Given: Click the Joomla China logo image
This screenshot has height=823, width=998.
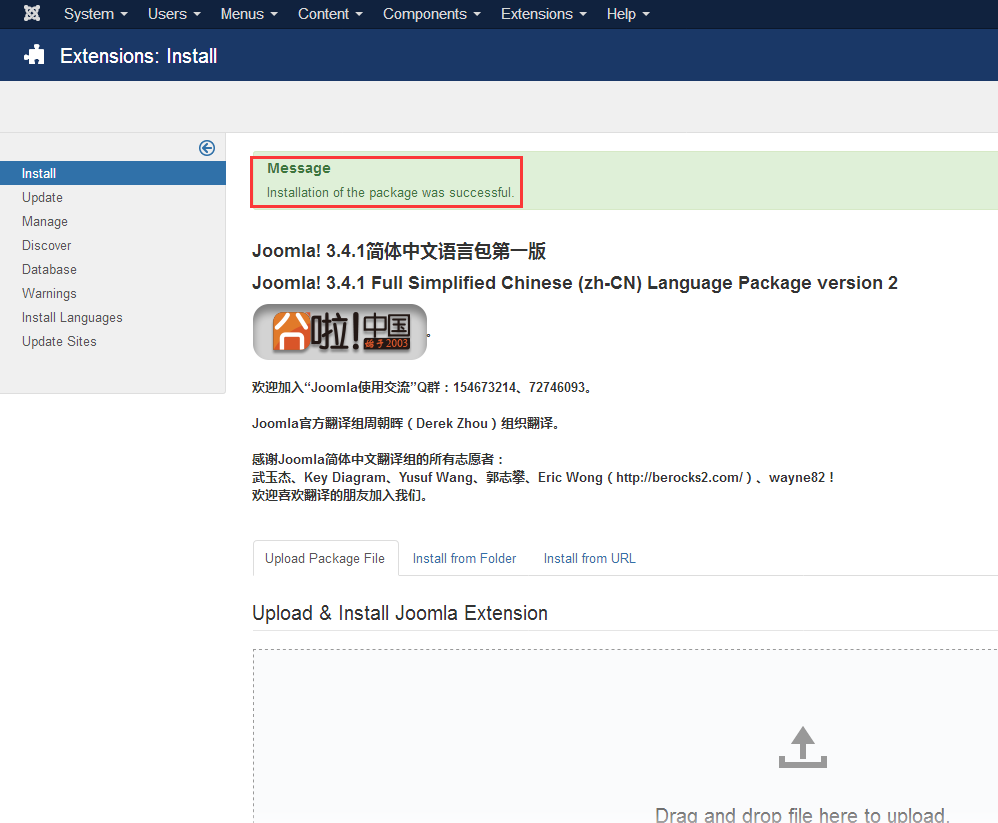Looking at the screenshot, I should (x=340, y=332).
